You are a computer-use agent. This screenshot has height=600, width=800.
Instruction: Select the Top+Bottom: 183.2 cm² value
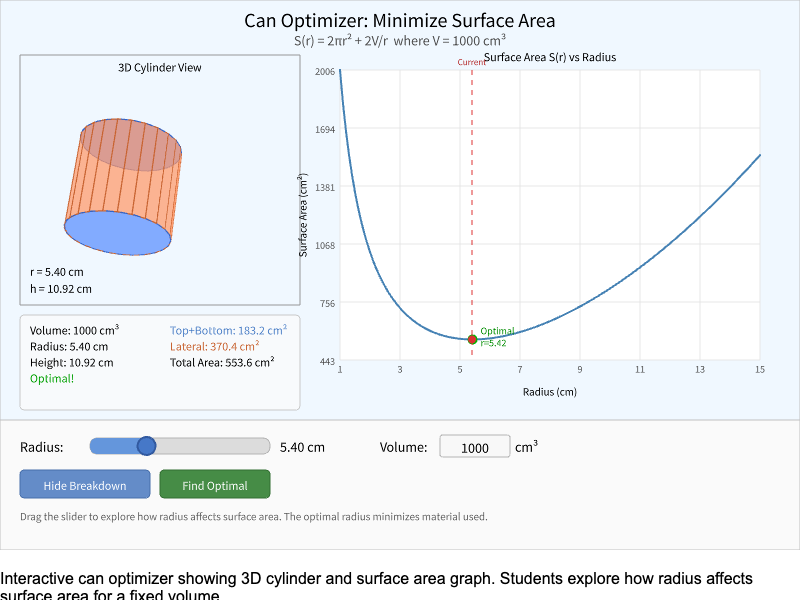[228, 330]
